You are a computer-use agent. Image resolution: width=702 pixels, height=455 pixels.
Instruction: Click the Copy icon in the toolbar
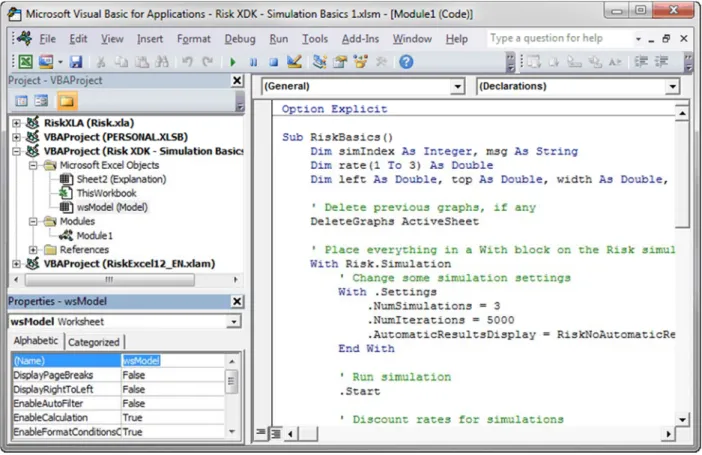pos(121,61)
